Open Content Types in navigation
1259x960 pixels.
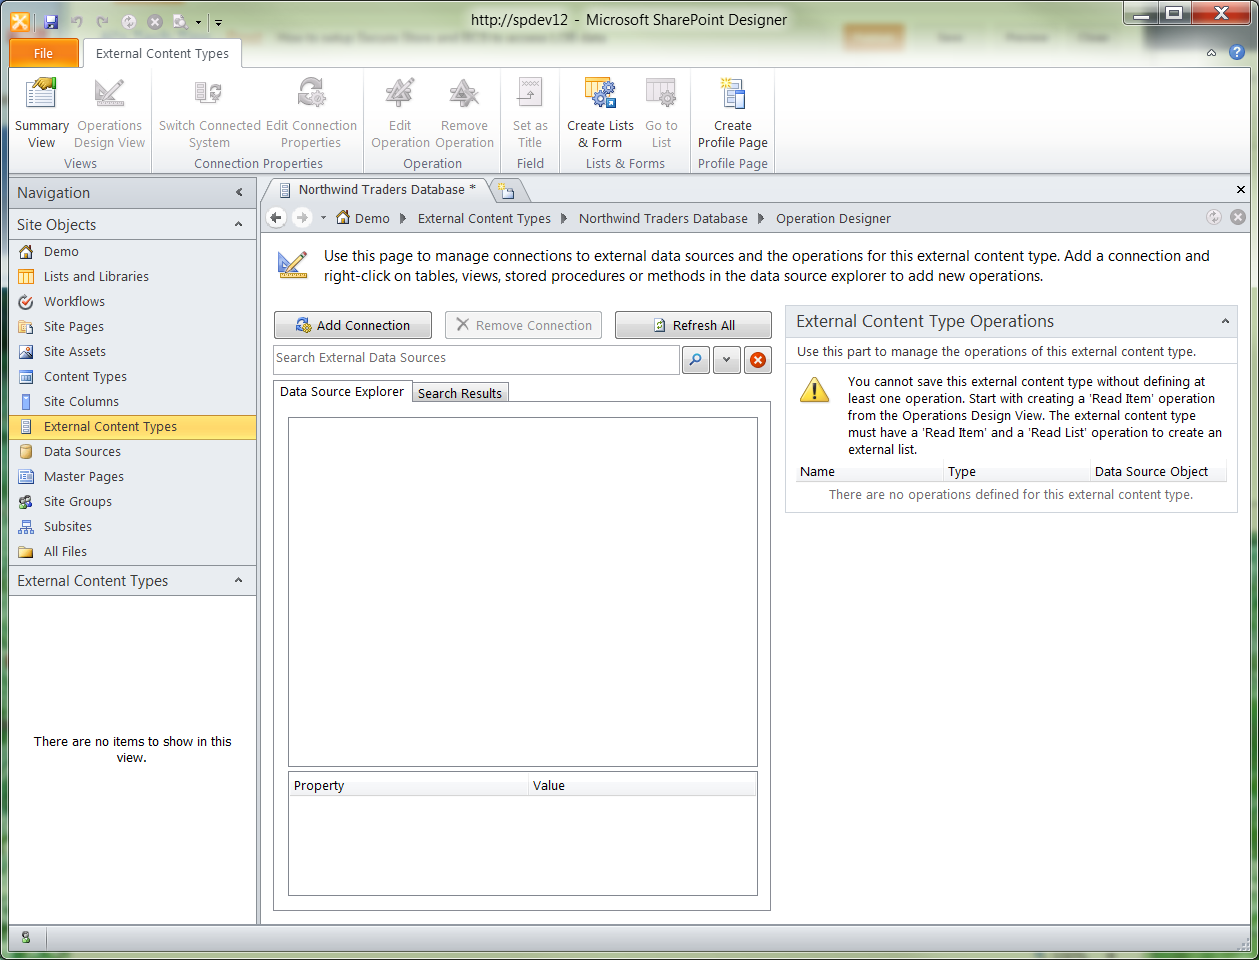[x=132, y=376]
